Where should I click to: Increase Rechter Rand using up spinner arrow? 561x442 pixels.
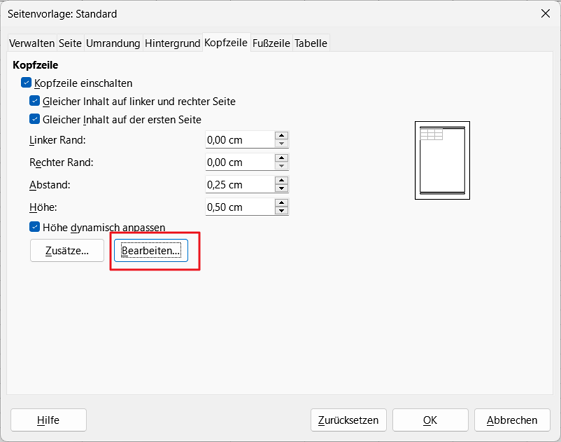click(282, 158)
